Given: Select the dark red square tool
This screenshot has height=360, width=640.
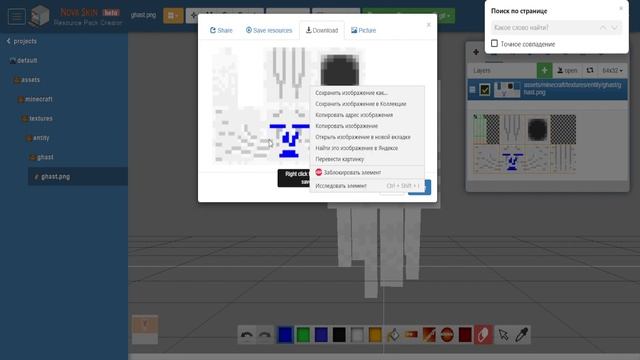Looking at the screenshot, I should point(465,335).
